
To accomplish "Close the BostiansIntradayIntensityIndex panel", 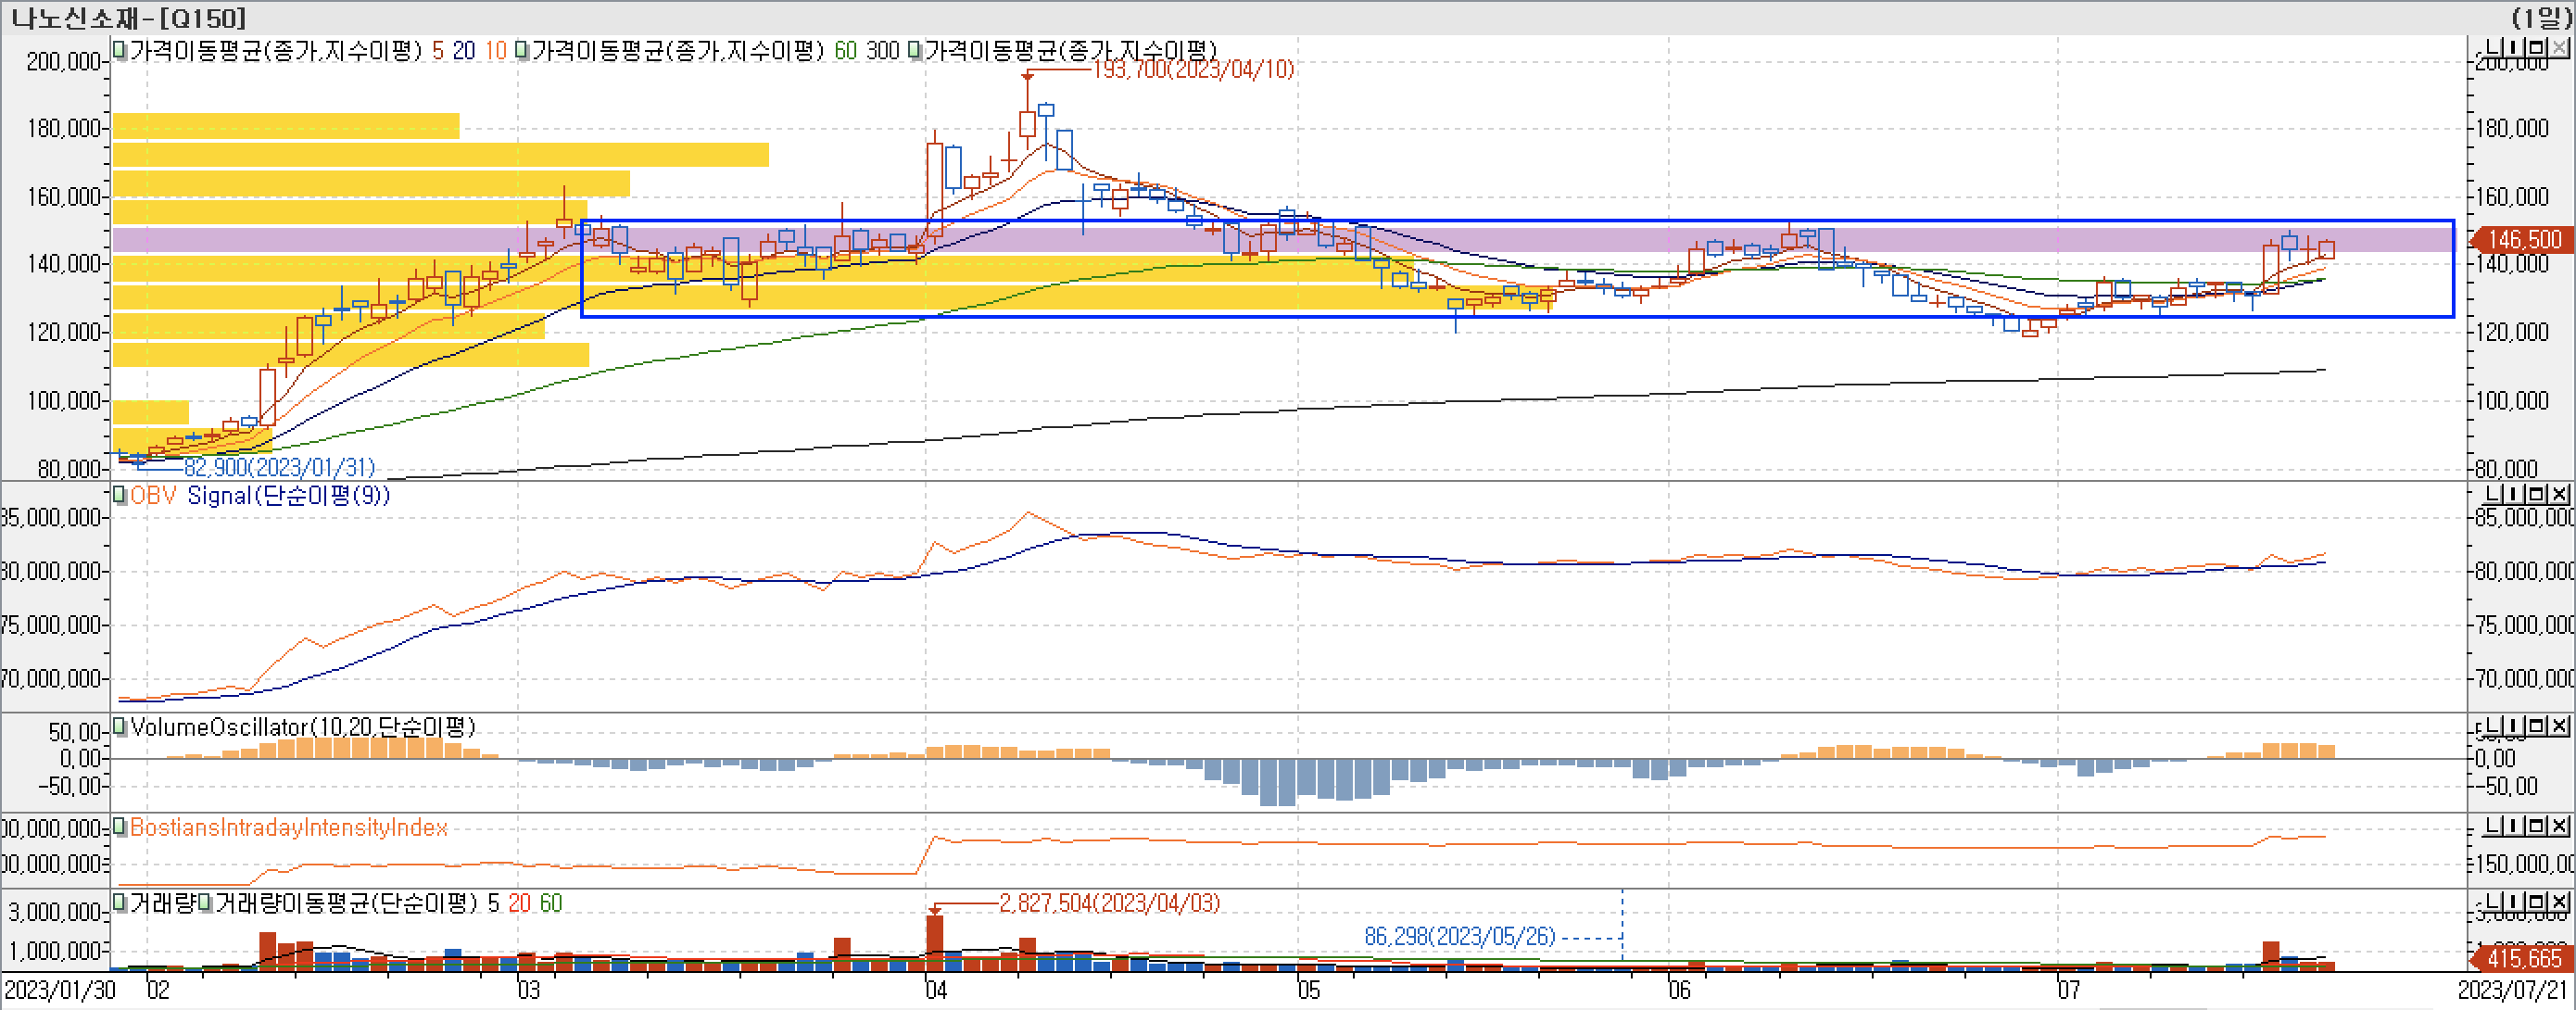I will pos(2558,826).
